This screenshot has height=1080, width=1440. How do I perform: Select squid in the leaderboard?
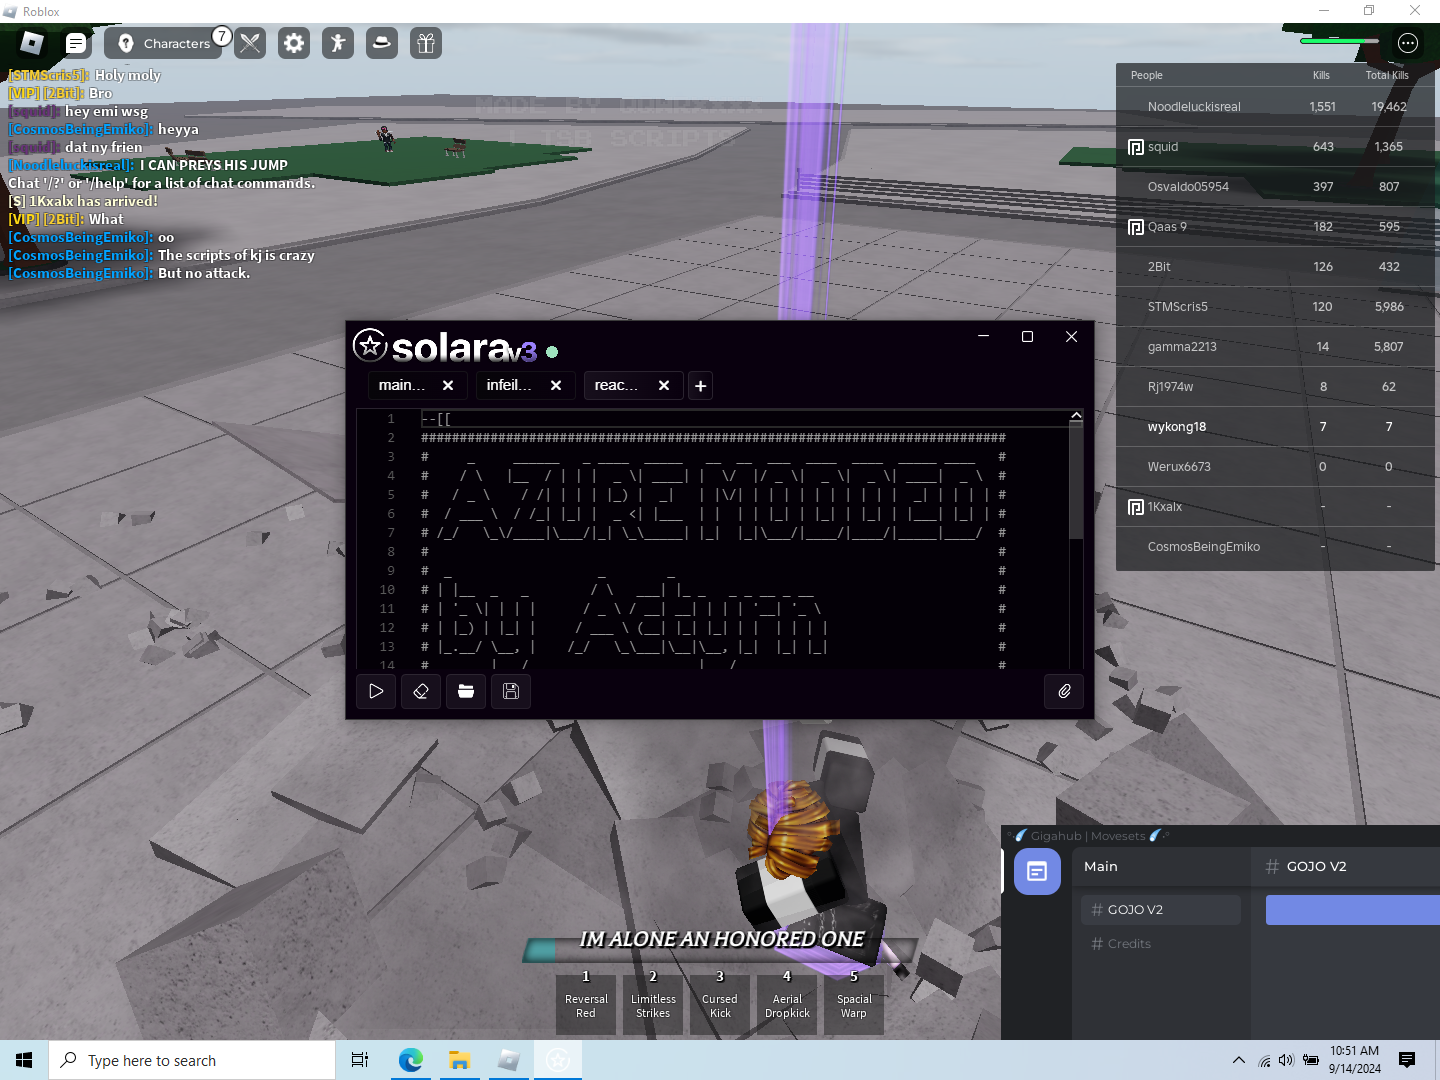[1276, 147]
